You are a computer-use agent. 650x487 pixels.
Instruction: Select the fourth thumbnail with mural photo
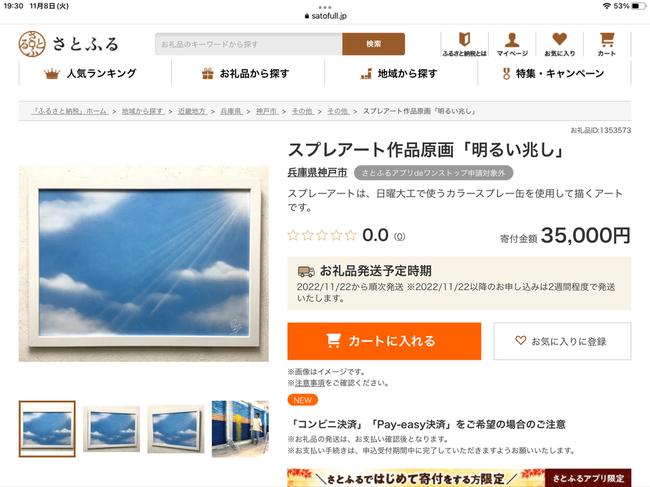(x=240, y=429)
